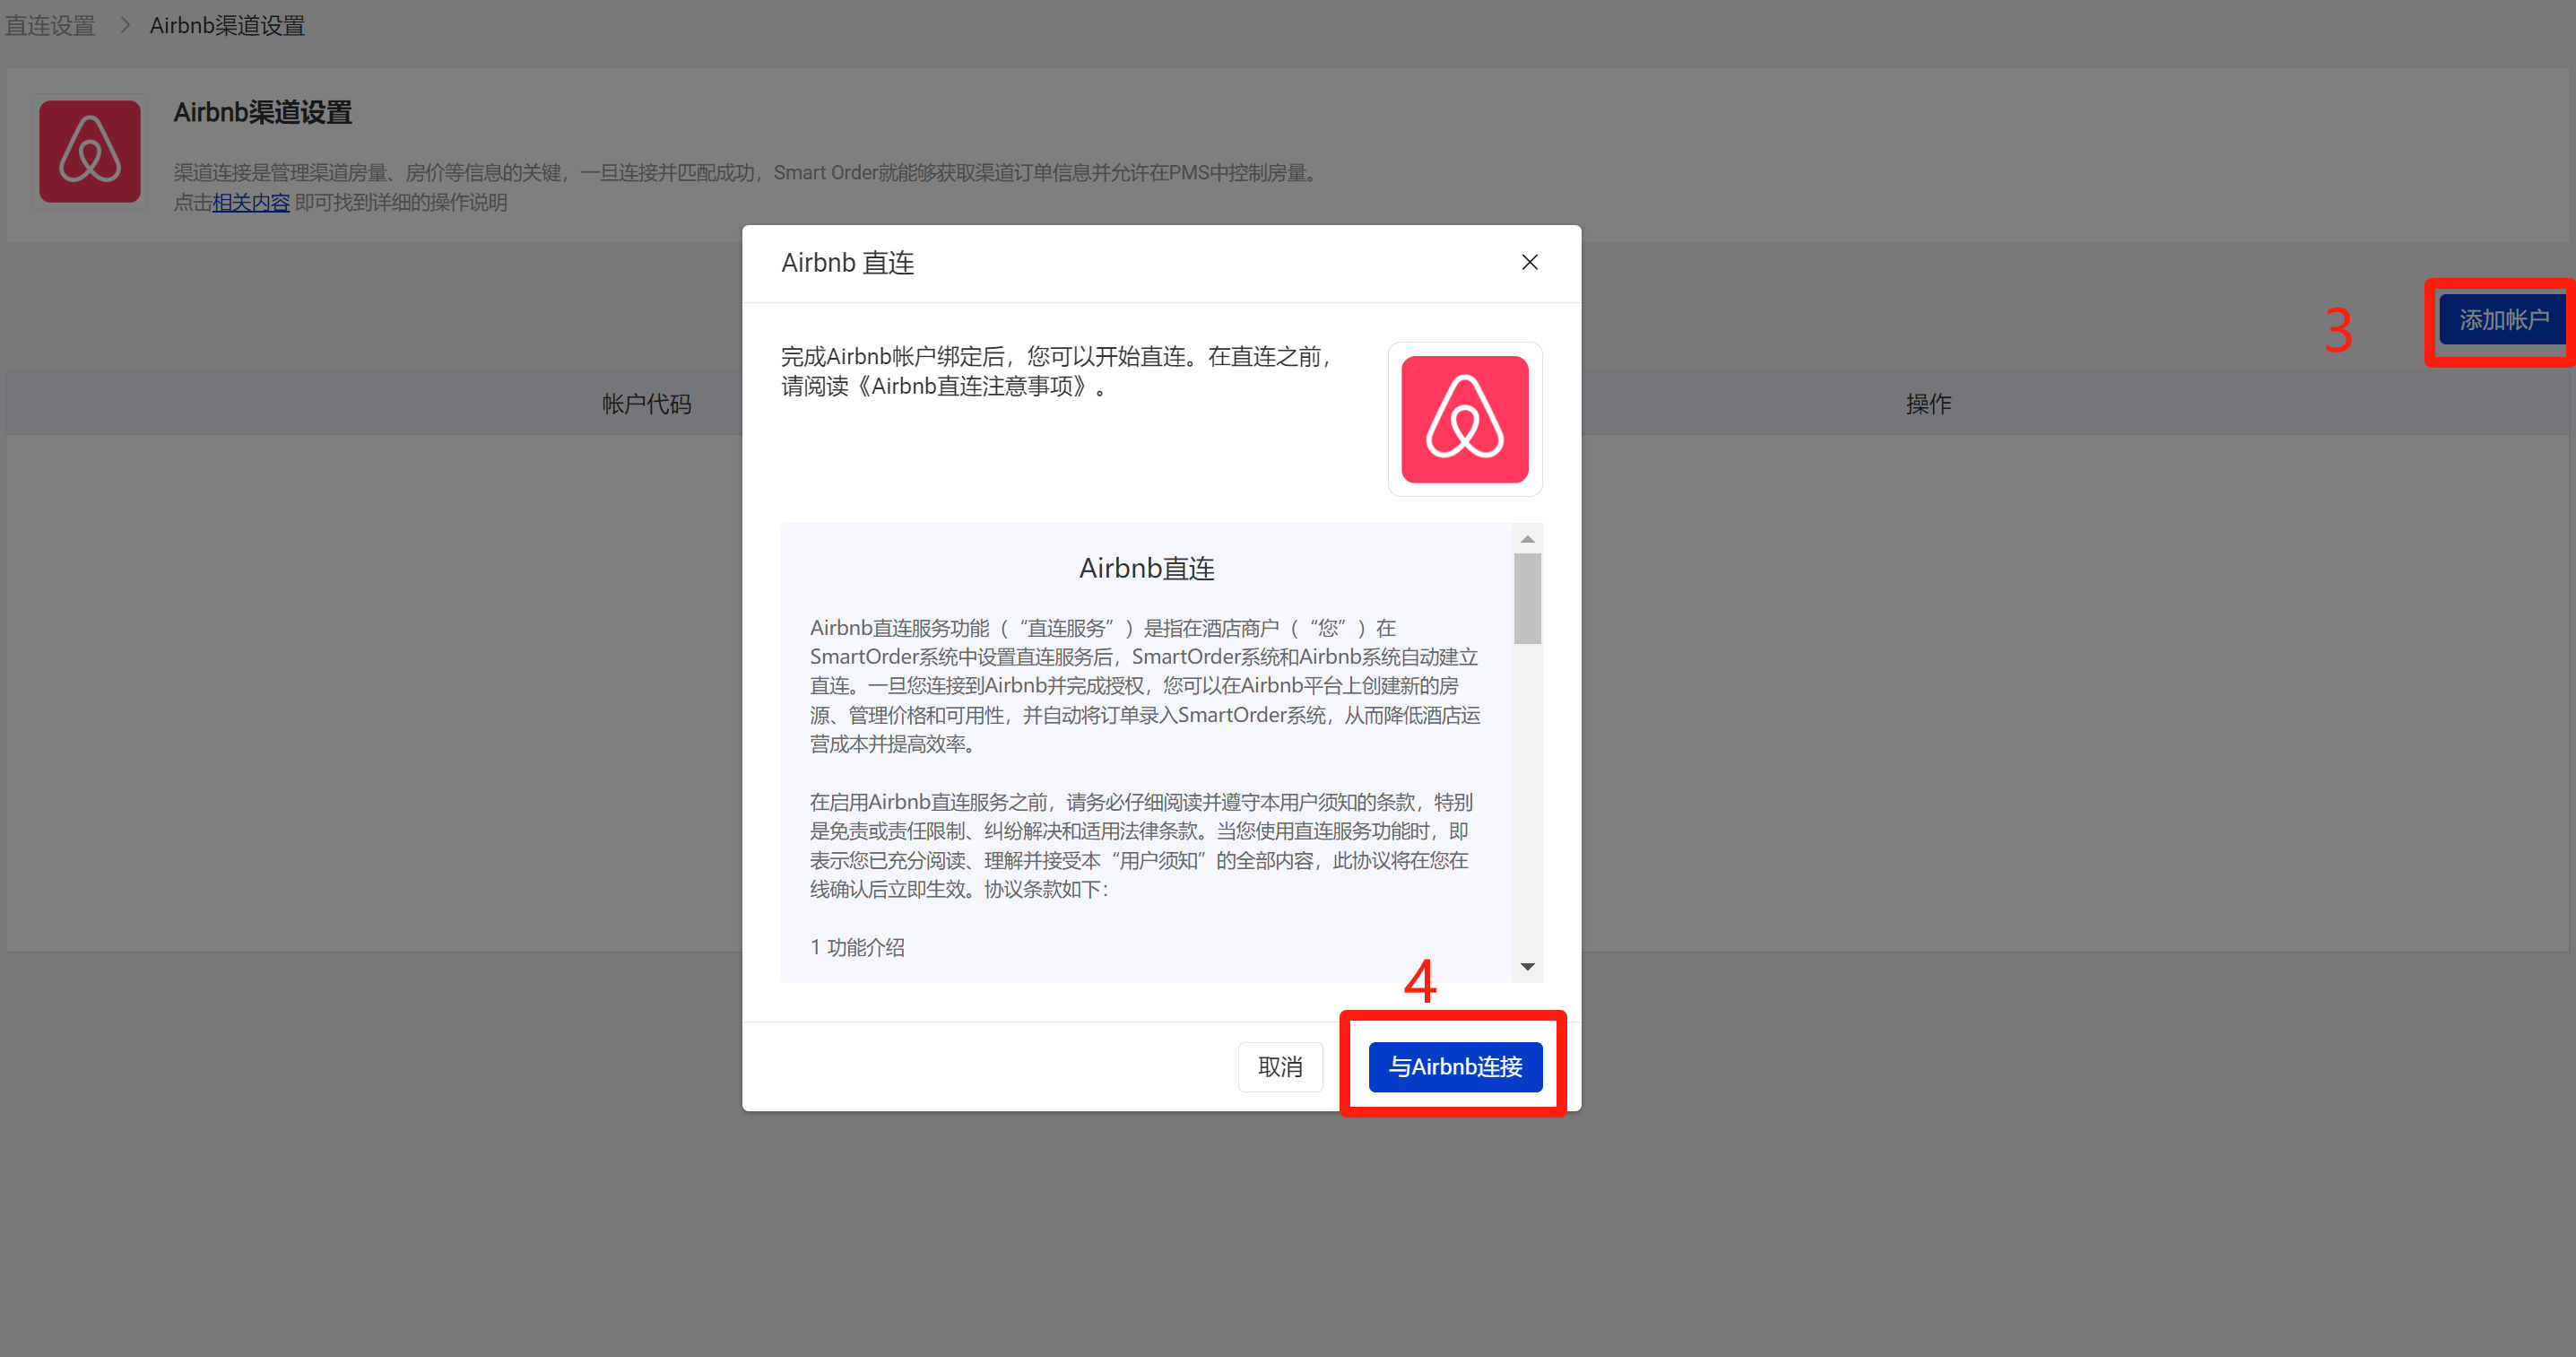Click the Airbnb logo in the dialog
The width and height of the screenshot is (2576, 1357).
(1464, 419)
